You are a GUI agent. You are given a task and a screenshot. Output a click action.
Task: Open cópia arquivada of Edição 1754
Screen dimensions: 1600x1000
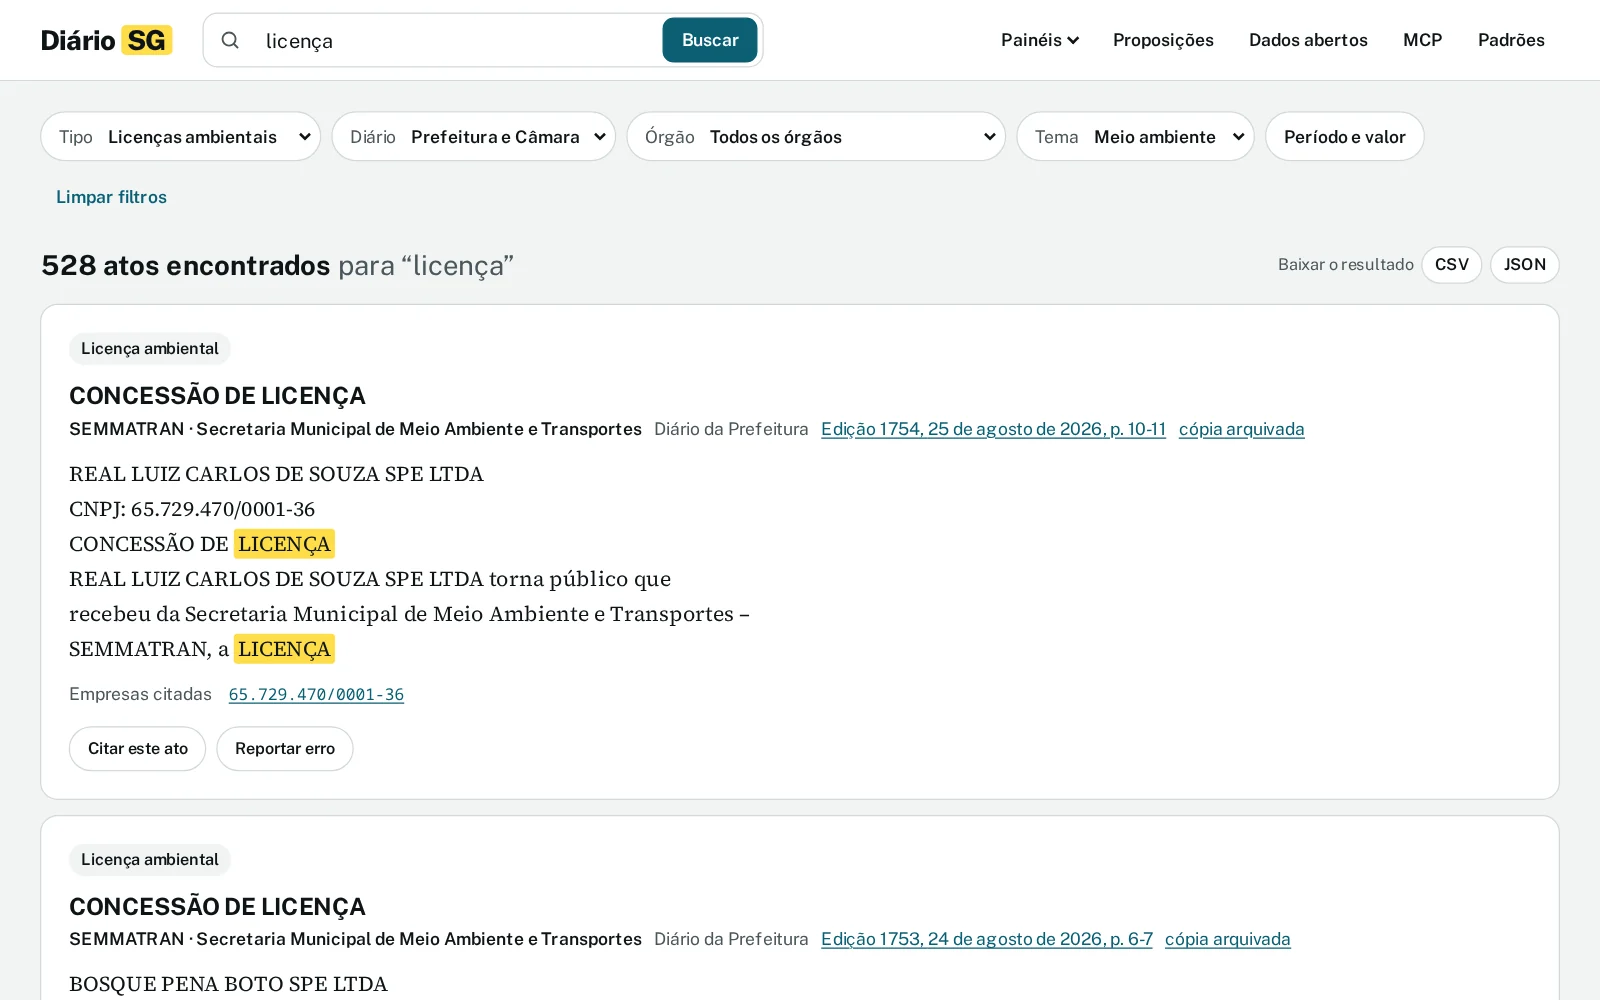[x=1241, y=429]
